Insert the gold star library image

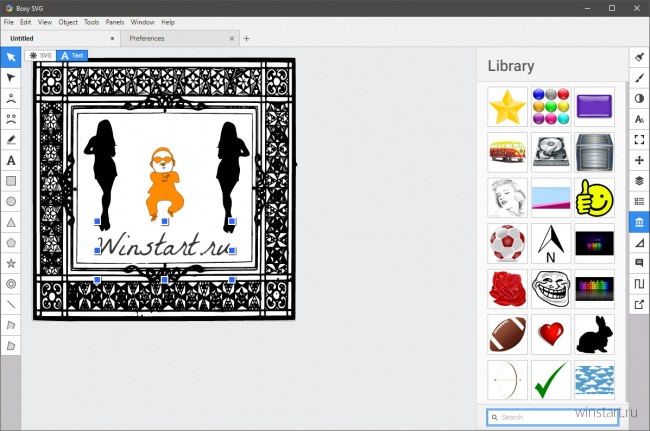point(507,107)
